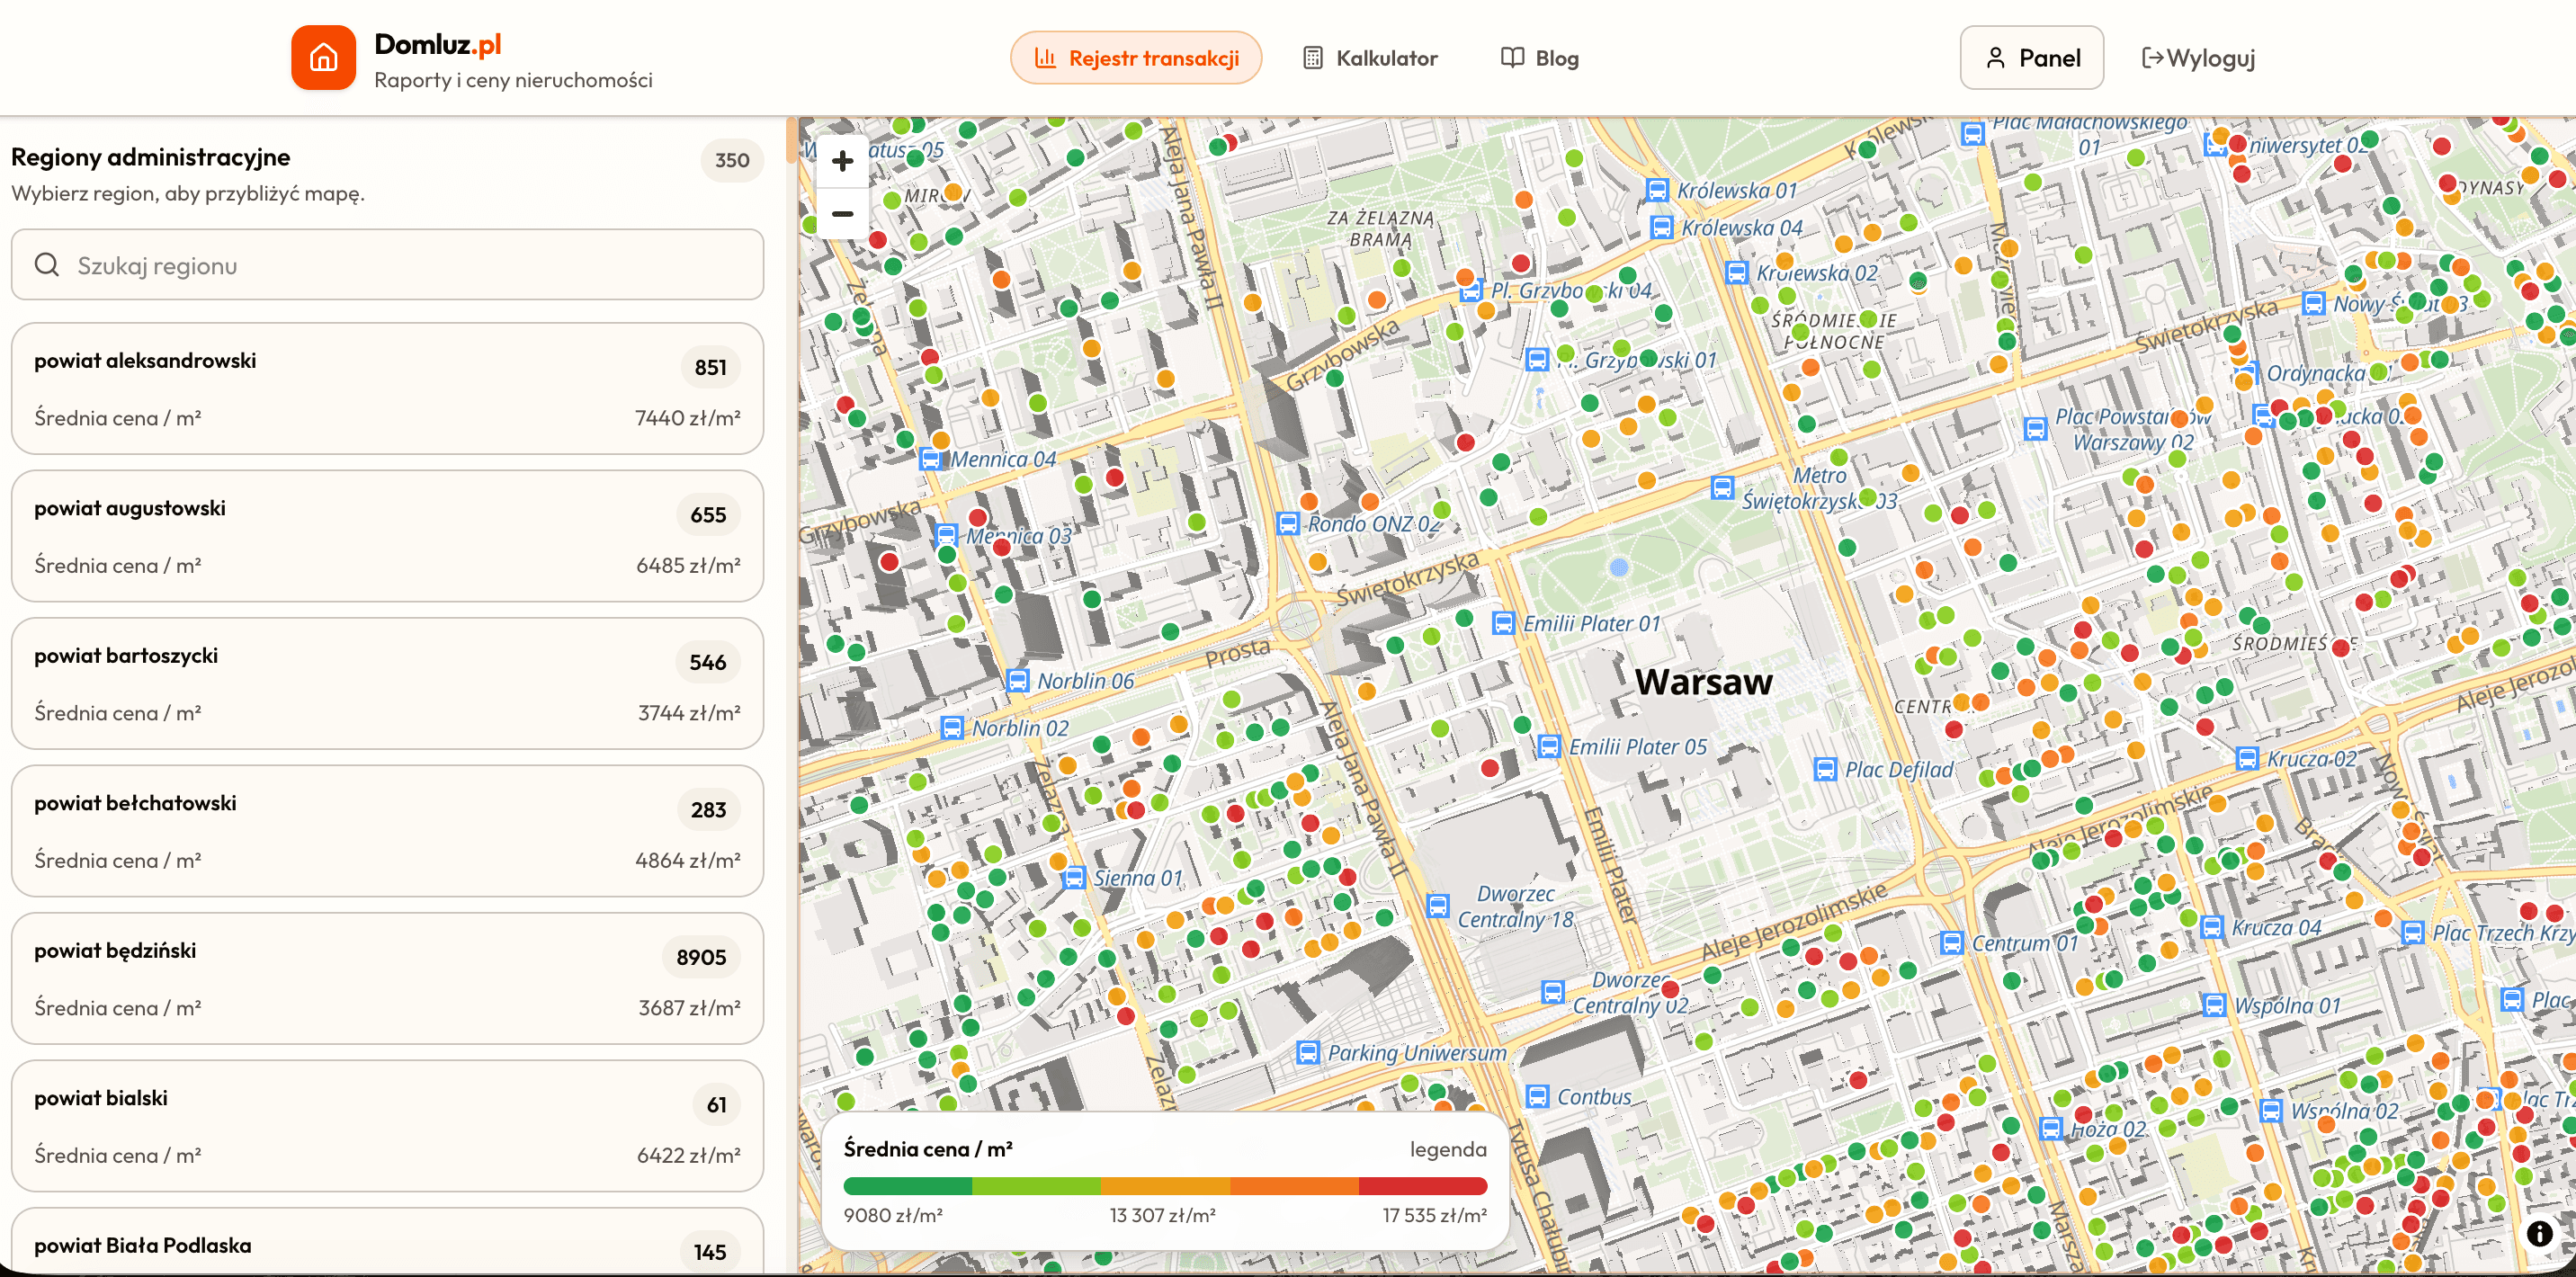Click the dark green legend color segment

908,1186
